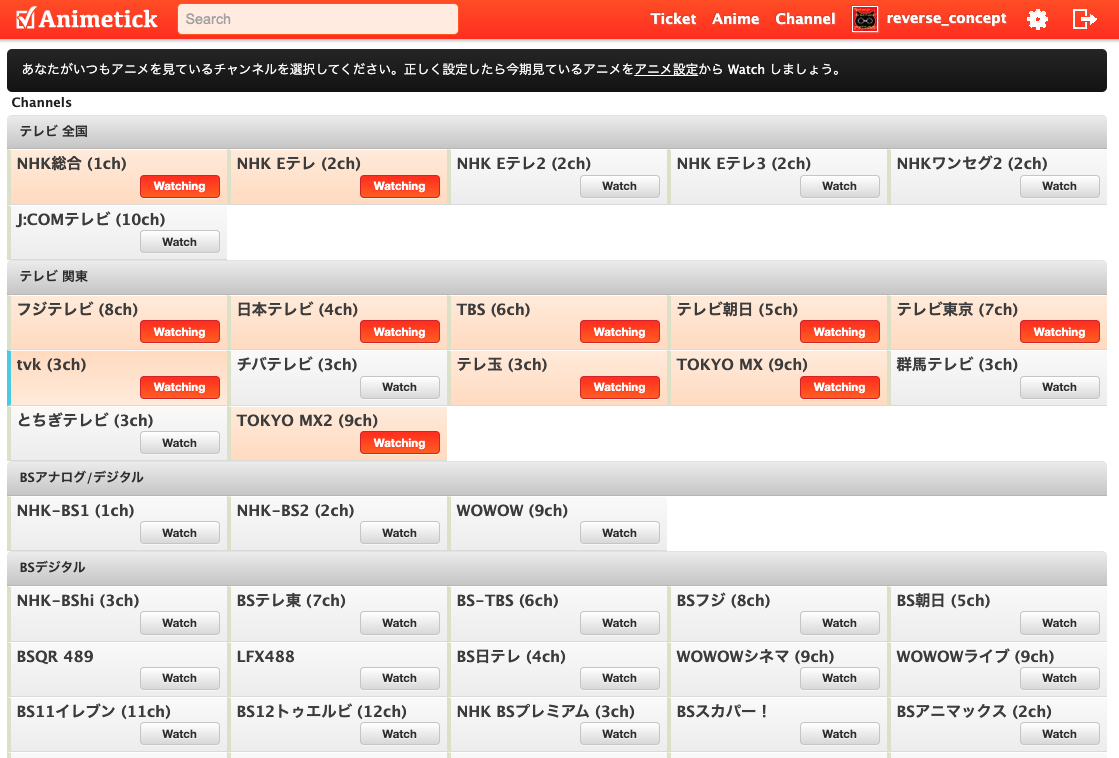Toggle Watching for 日本テレビ (4ch)
The height and width of the screenshot is (758, 1119).
[x=400, y=332]
